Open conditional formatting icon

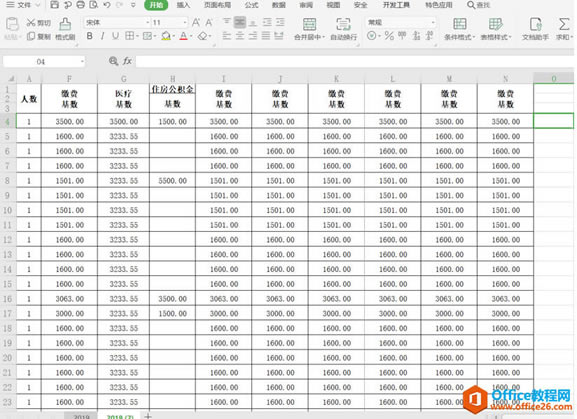click(x=459, y=24)
